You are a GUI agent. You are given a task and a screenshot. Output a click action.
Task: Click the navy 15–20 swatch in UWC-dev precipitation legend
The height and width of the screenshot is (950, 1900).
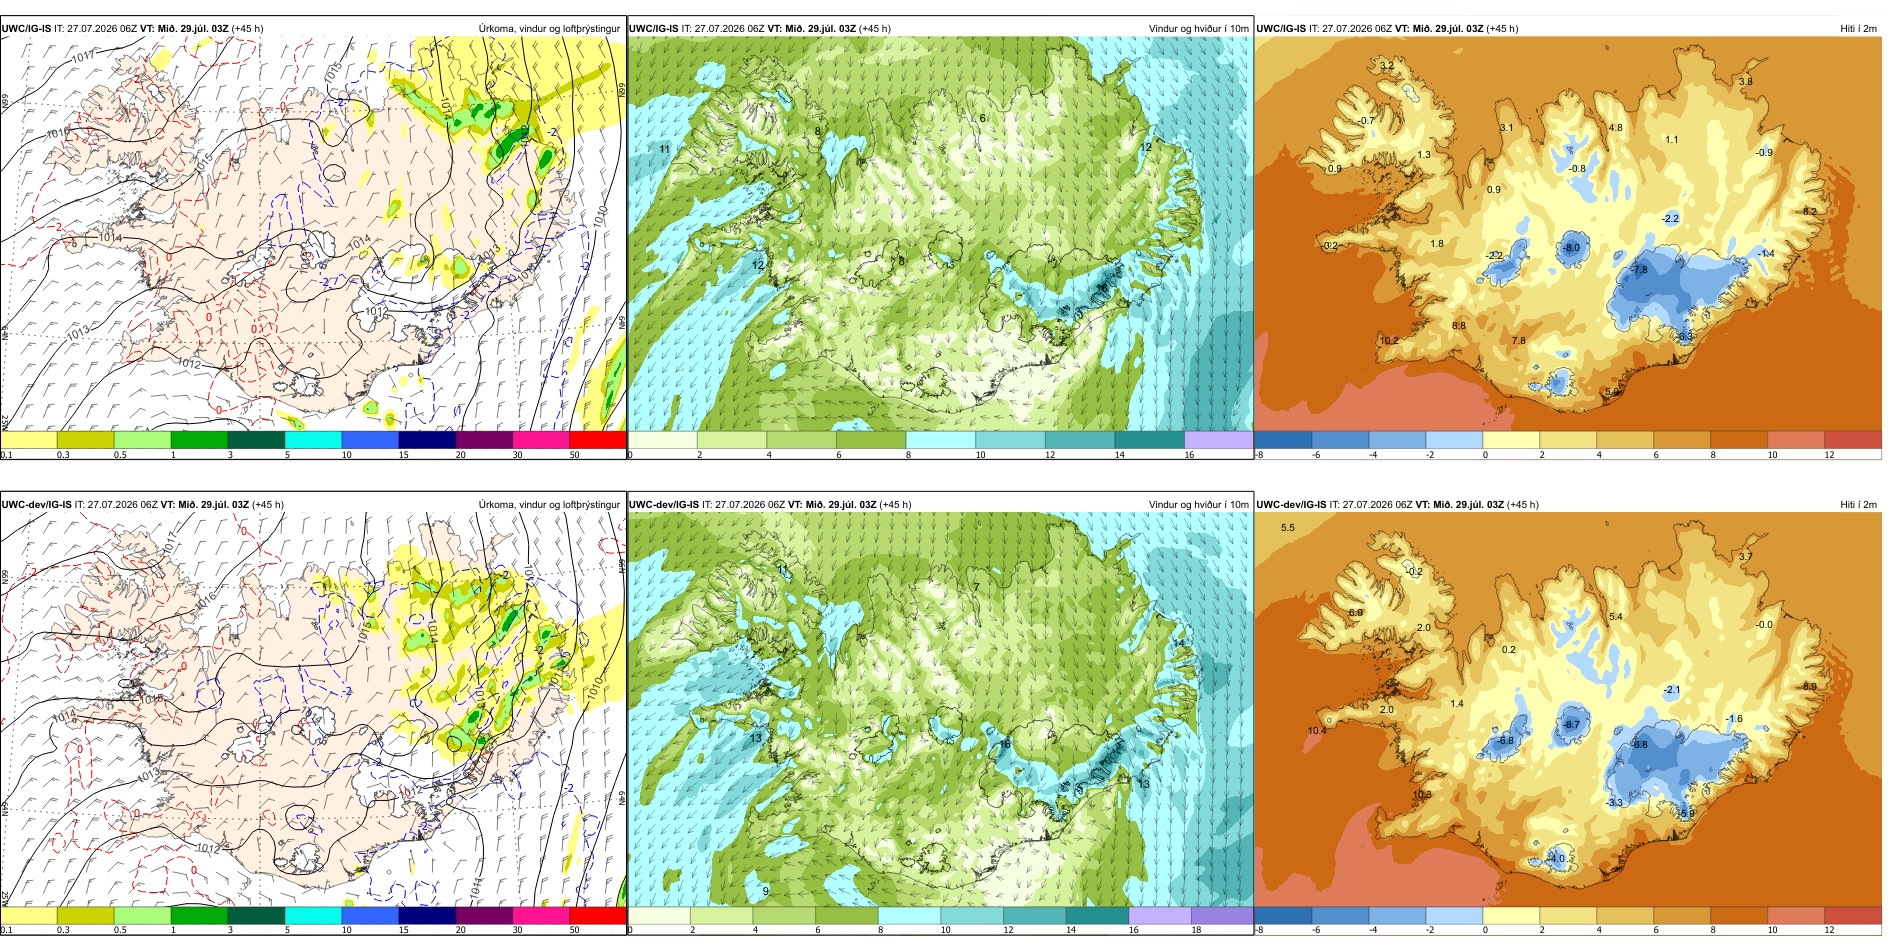427,916
